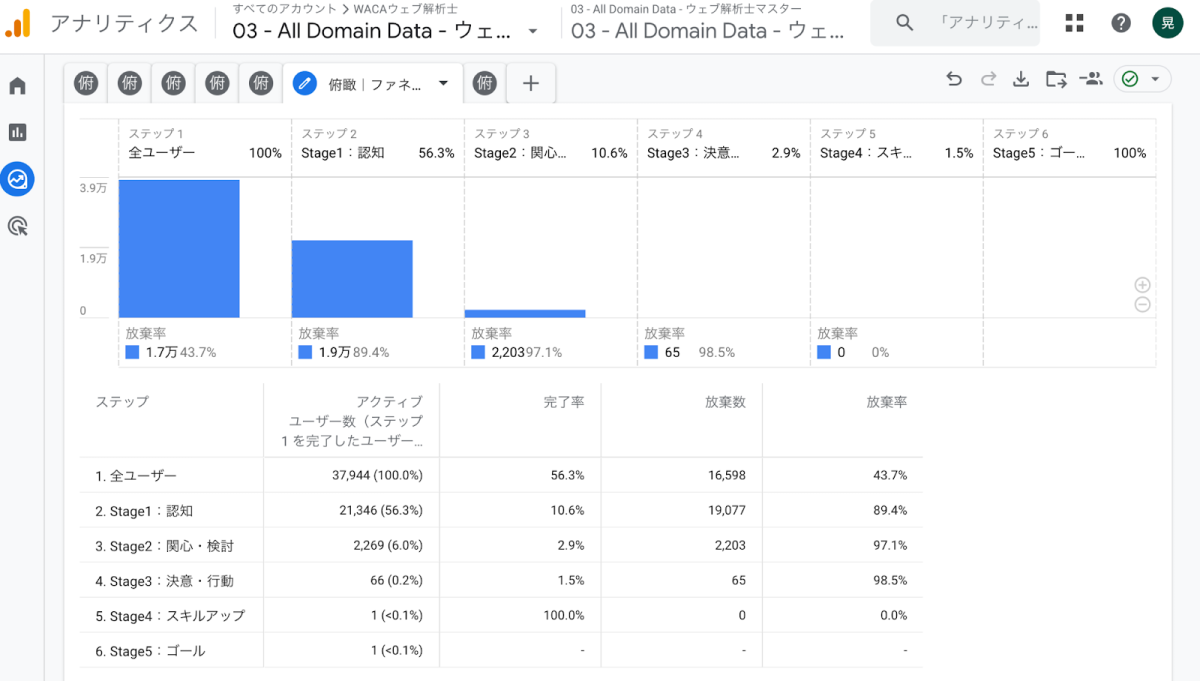Viewport: 1200px width, 681px height.
Task: Download the exploration data
Action: pos(1021,79)
